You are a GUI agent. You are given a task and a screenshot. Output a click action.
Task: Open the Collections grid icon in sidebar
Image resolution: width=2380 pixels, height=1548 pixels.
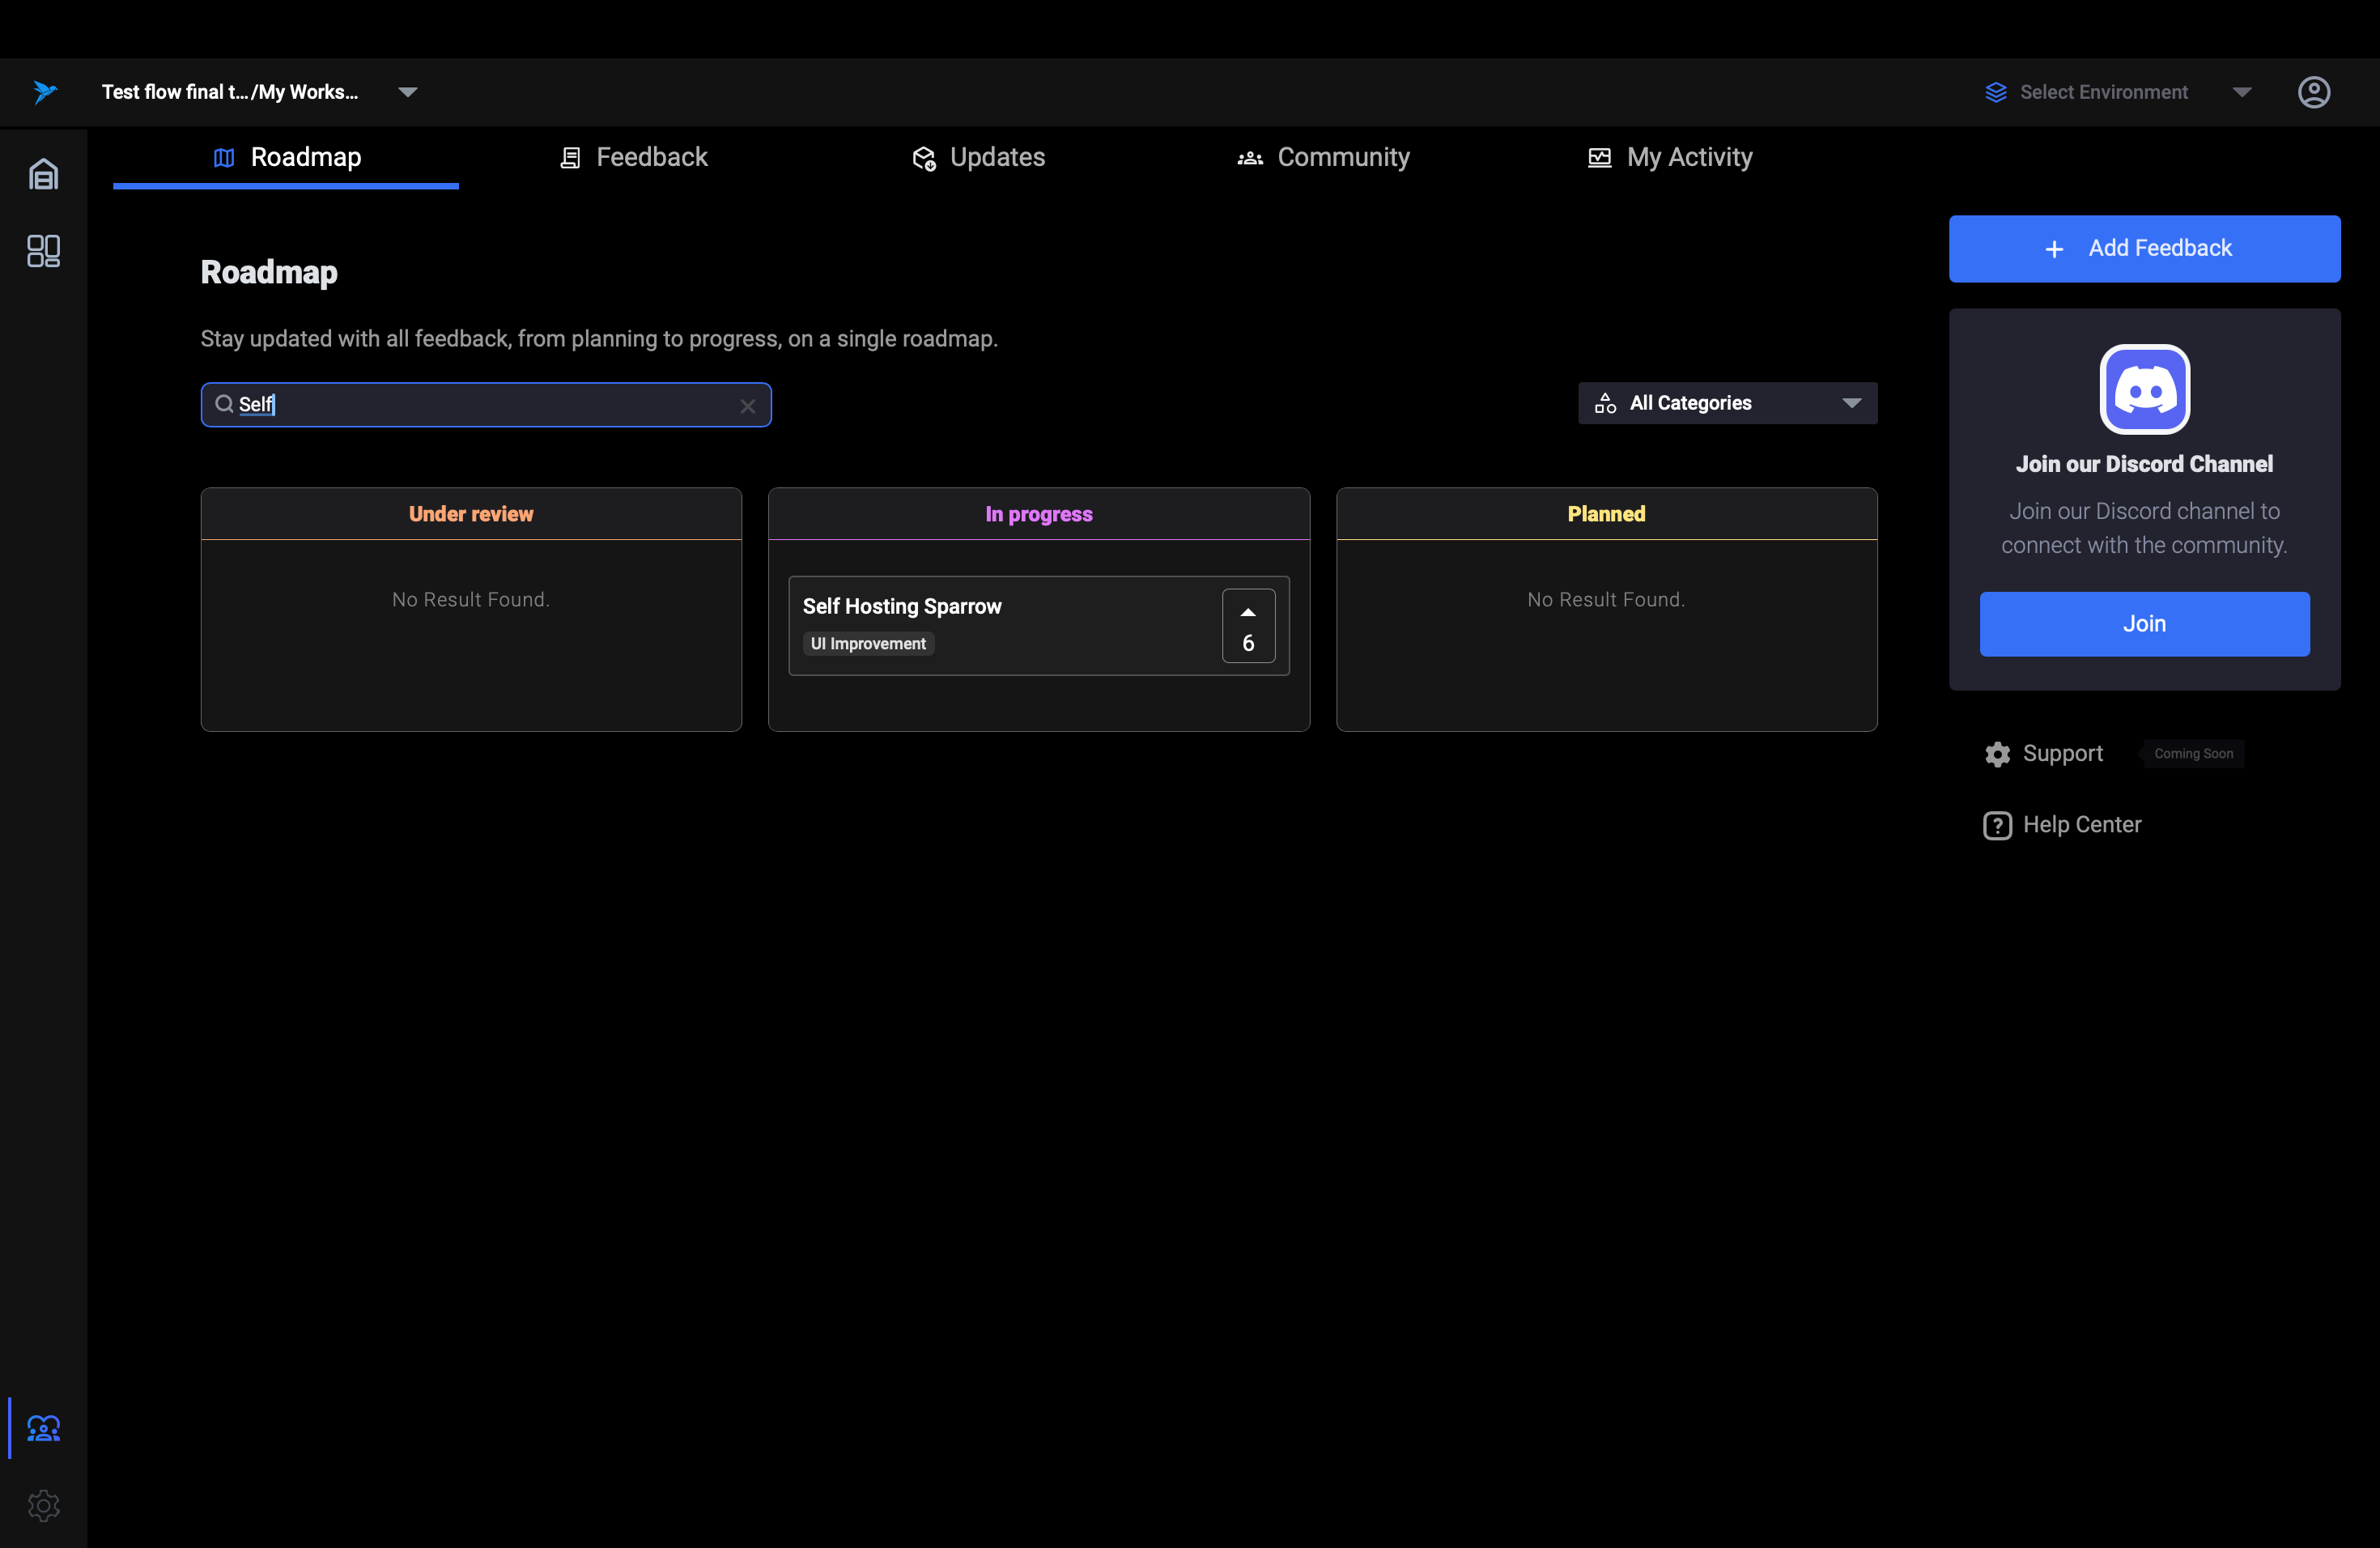(x=43, y=250)
